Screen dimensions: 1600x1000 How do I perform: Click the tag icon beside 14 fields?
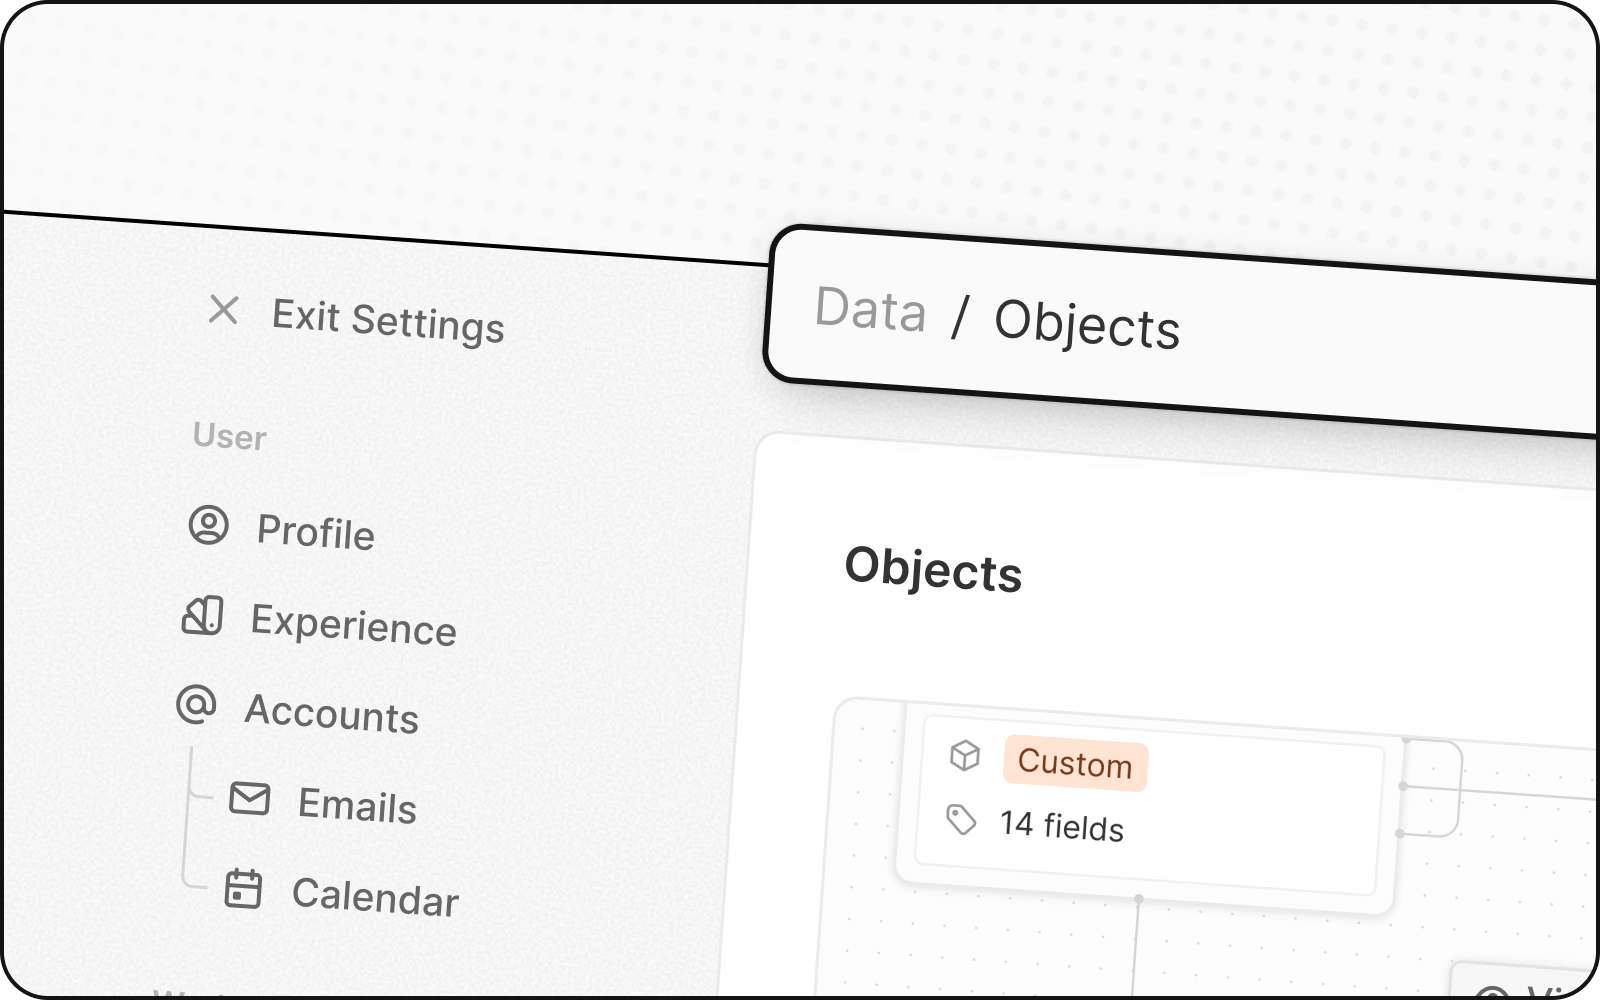tap(961, 820)
